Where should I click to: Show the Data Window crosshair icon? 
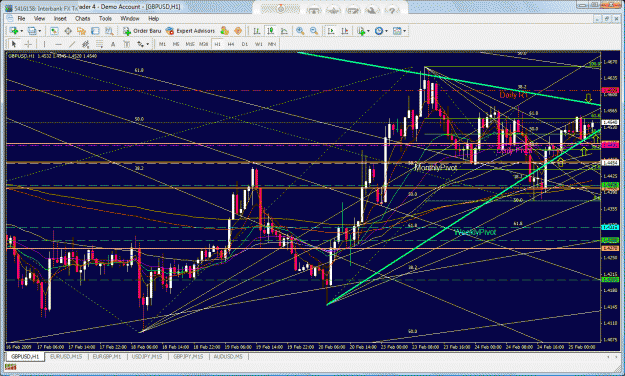(68, 31)
